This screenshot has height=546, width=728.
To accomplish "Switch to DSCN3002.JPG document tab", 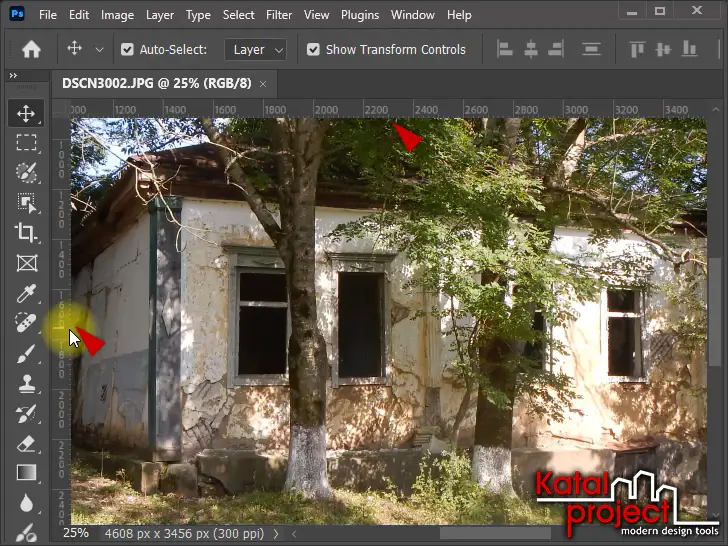I will [157, 84].
